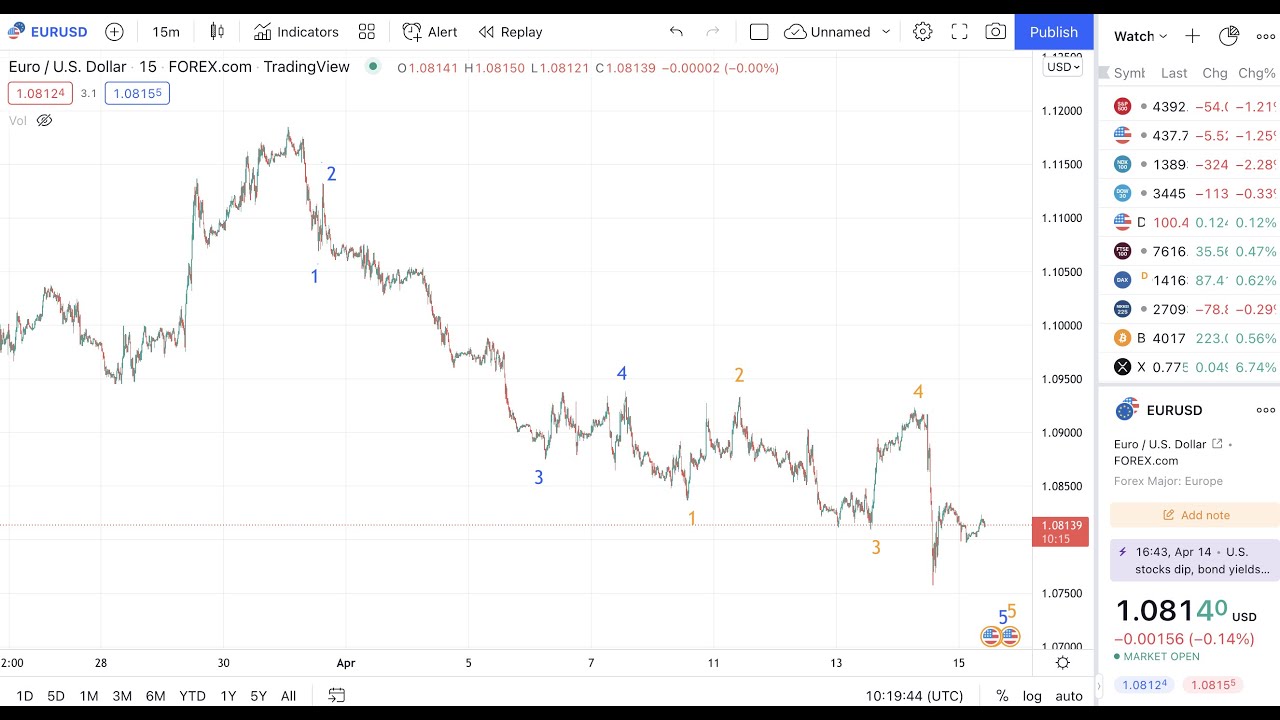Screen dimensions: 1280x720
Task: Change the candlestick chart style
Action: tap(218, 32)
